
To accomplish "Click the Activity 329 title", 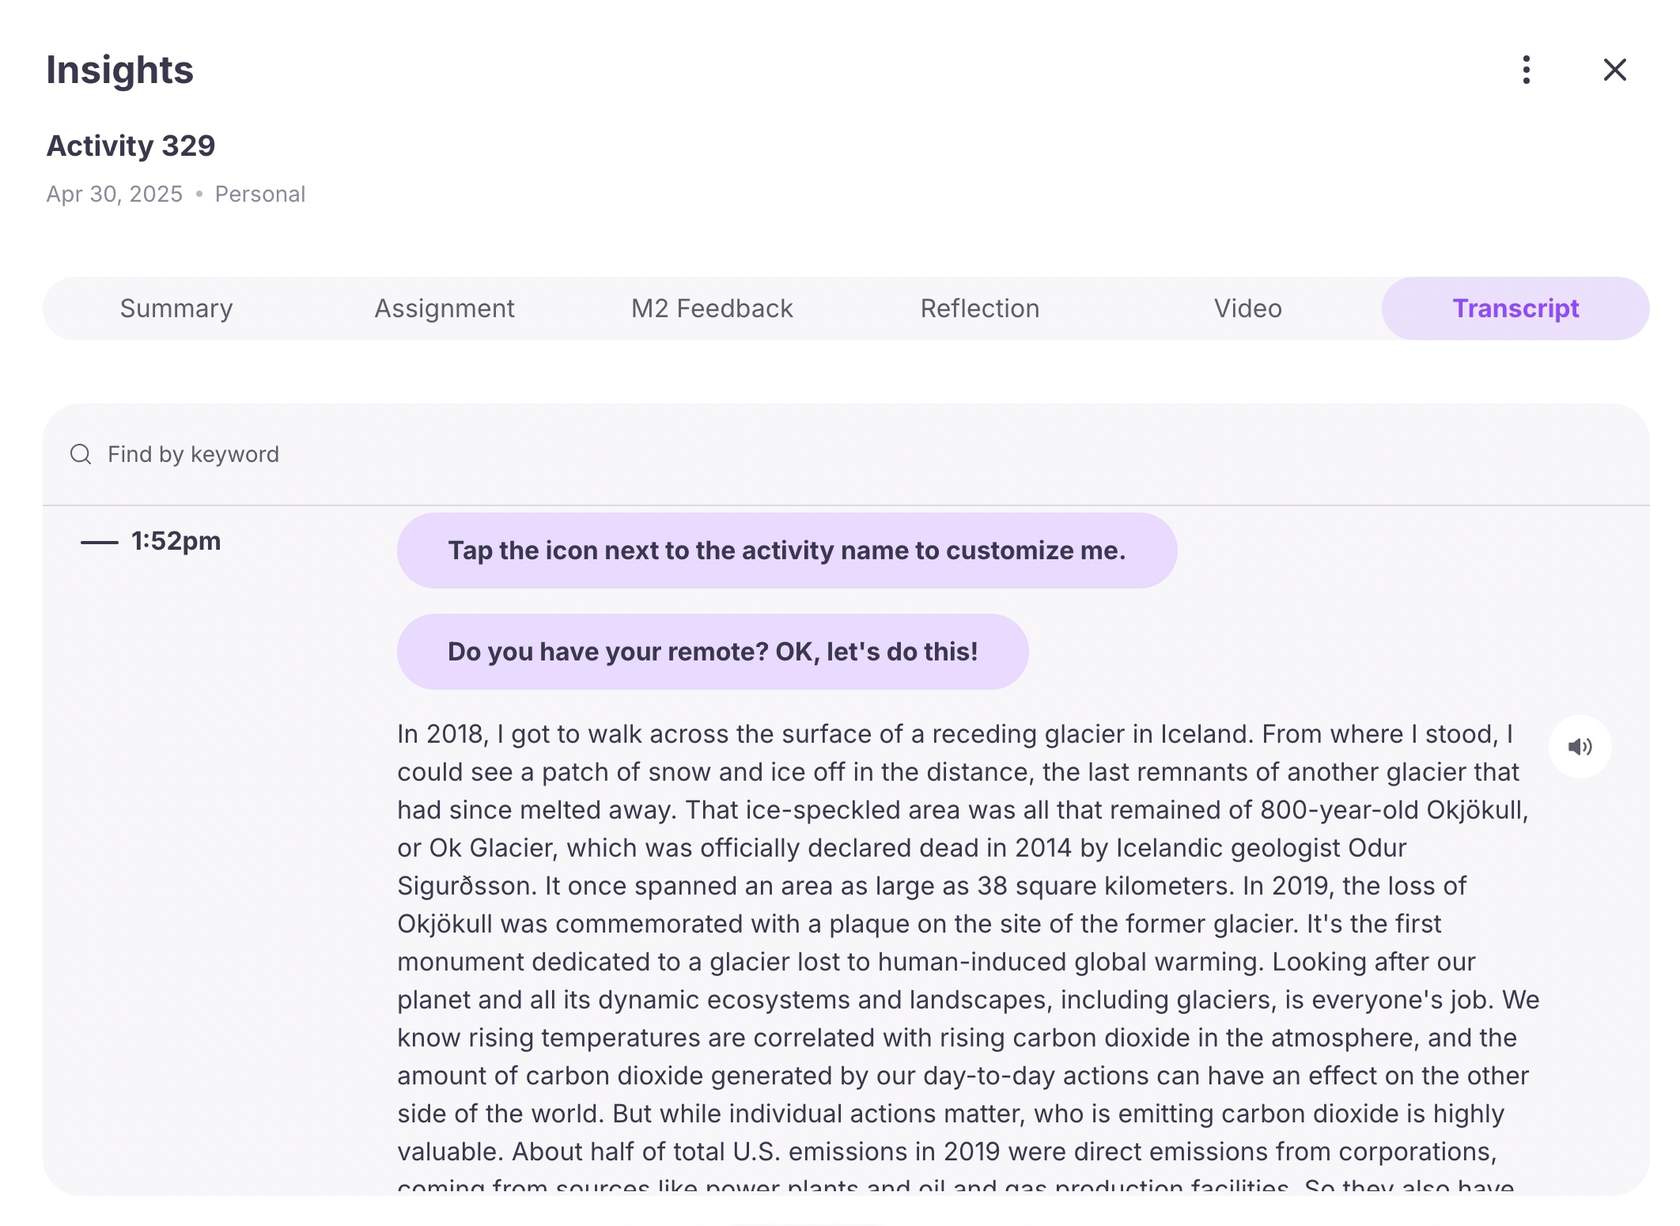I will tap(131, 146).
